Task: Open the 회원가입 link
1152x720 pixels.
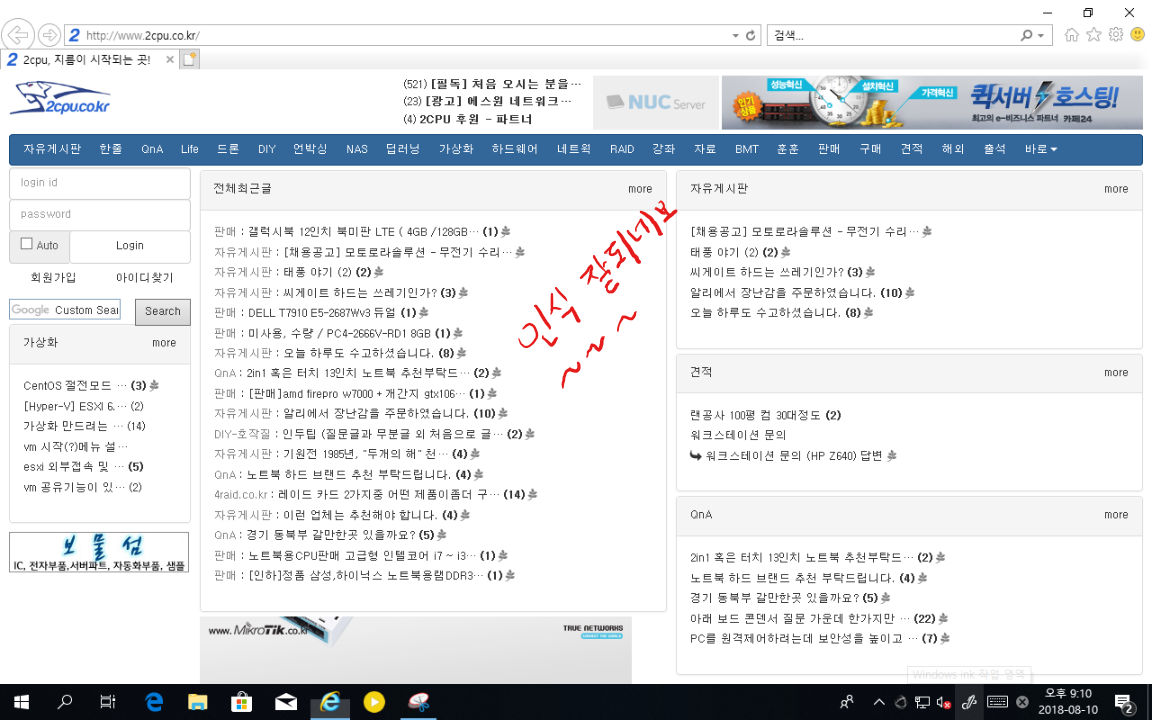Action: pyautogui.click(x=53, y=278)
